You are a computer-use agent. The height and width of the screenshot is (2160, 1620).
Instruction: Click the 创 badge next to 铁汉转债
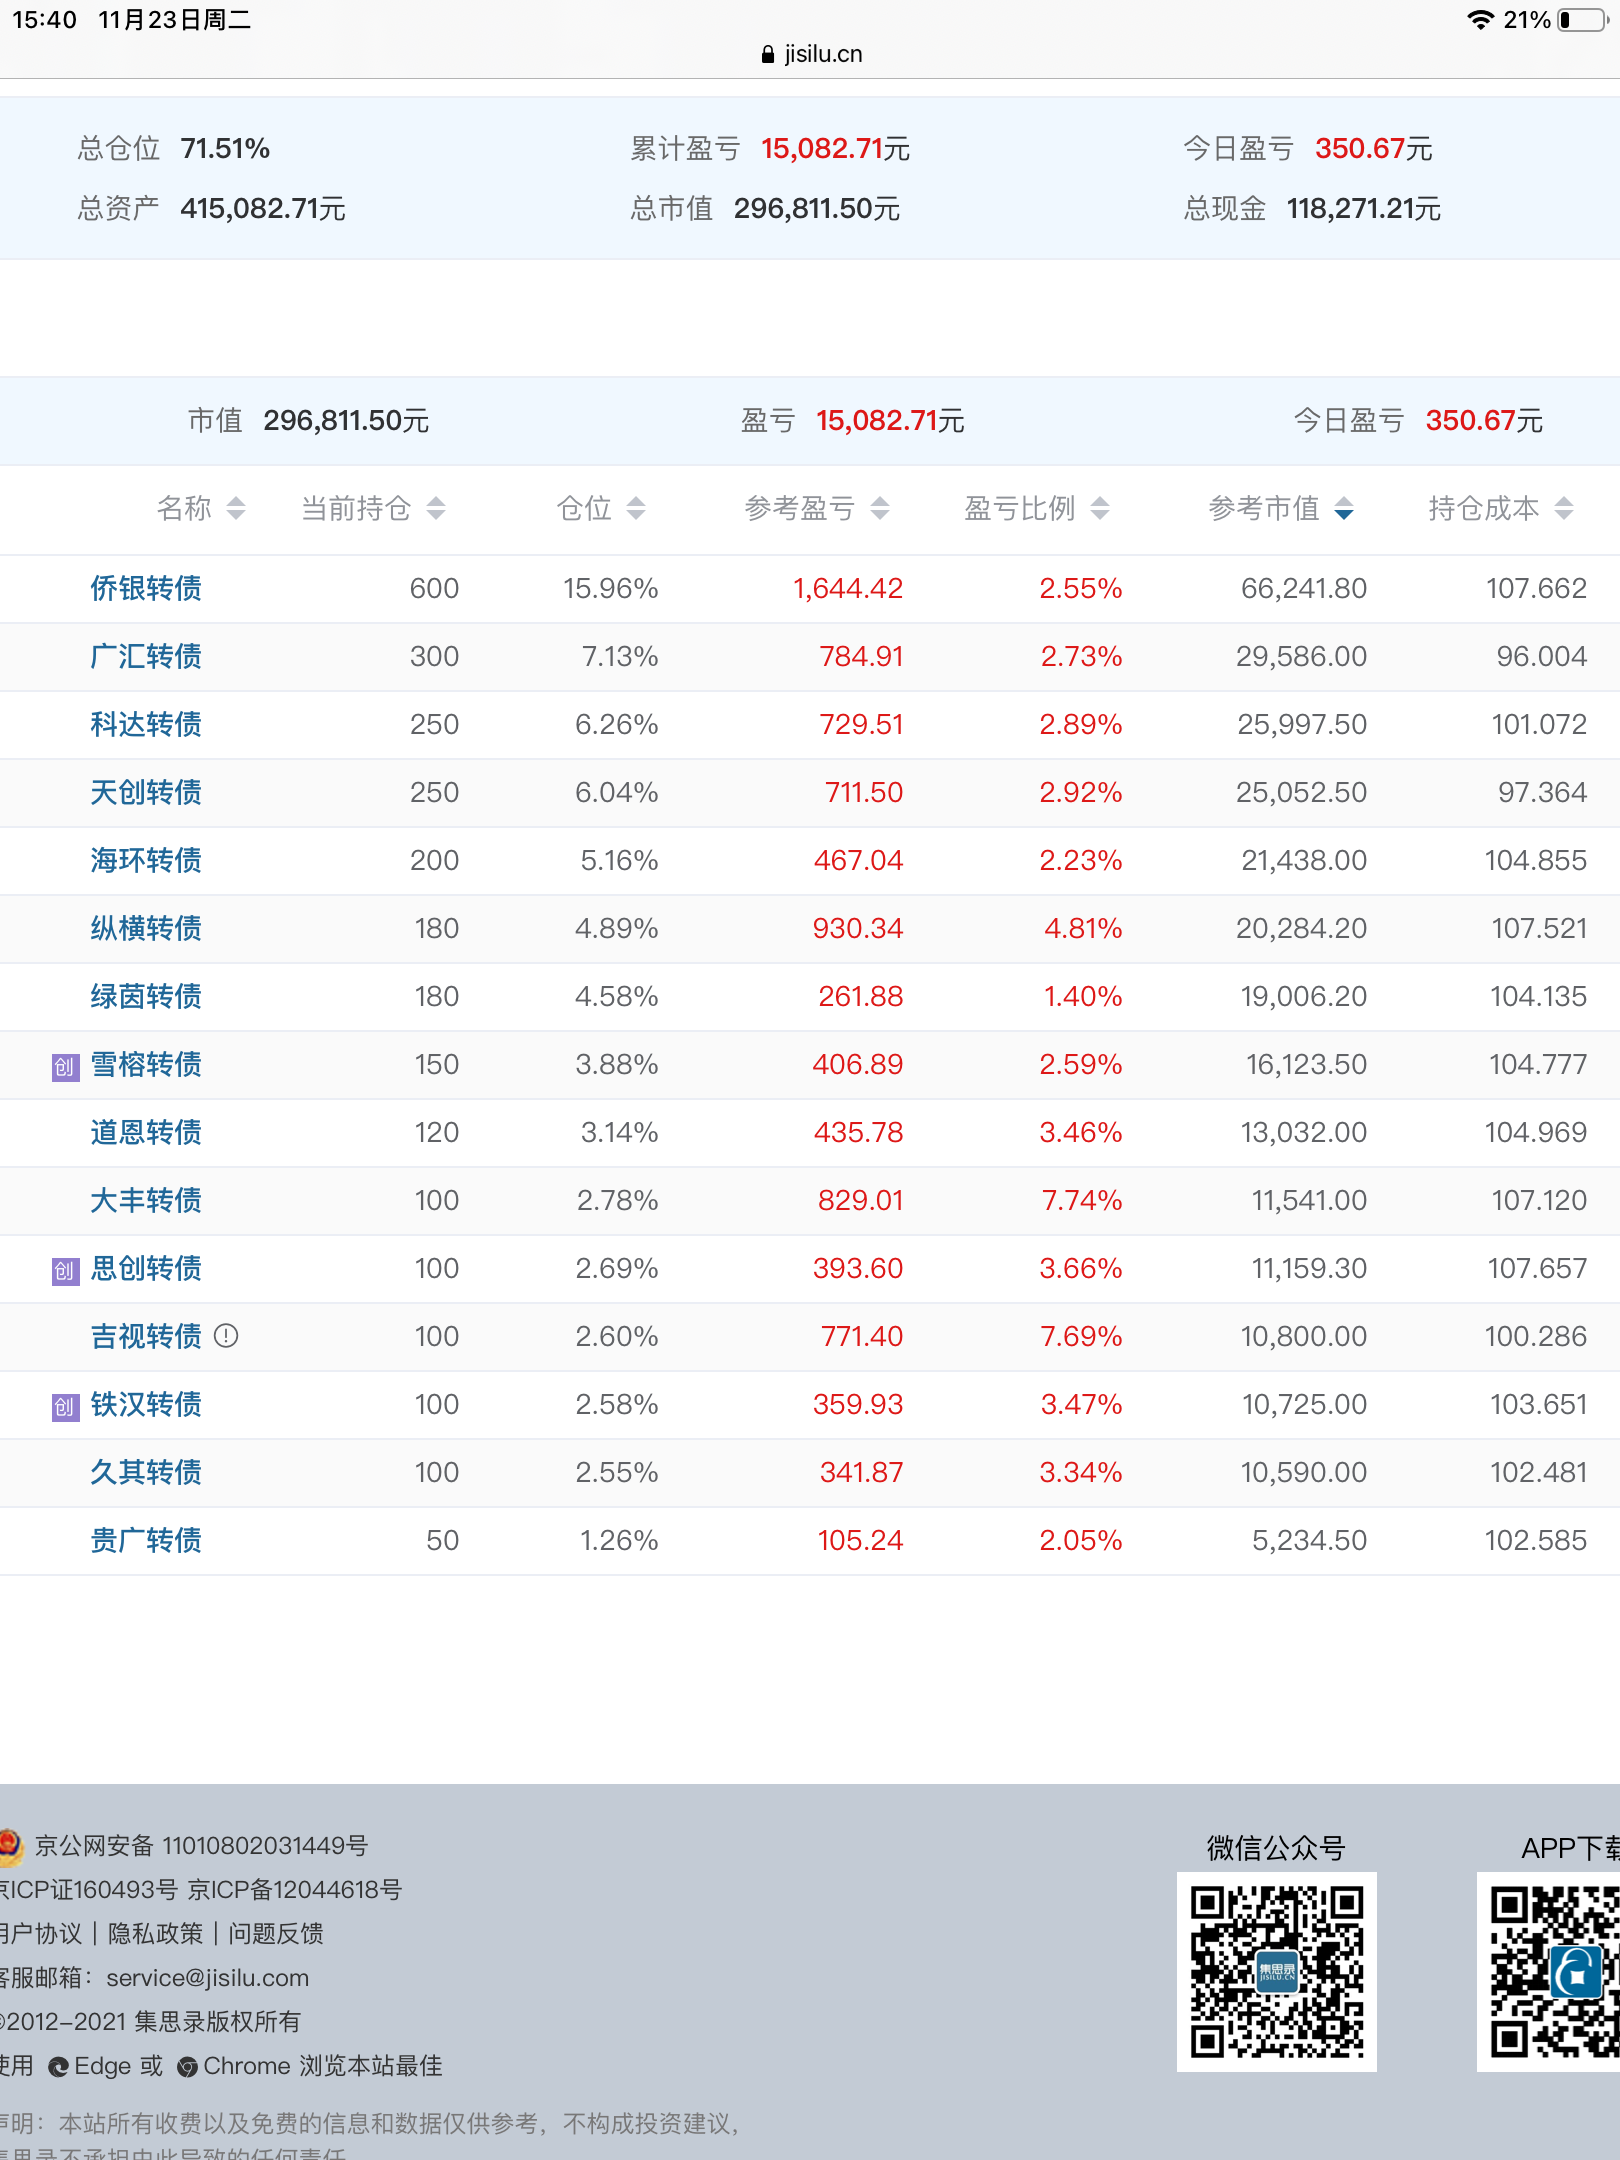click(65, 1407)
